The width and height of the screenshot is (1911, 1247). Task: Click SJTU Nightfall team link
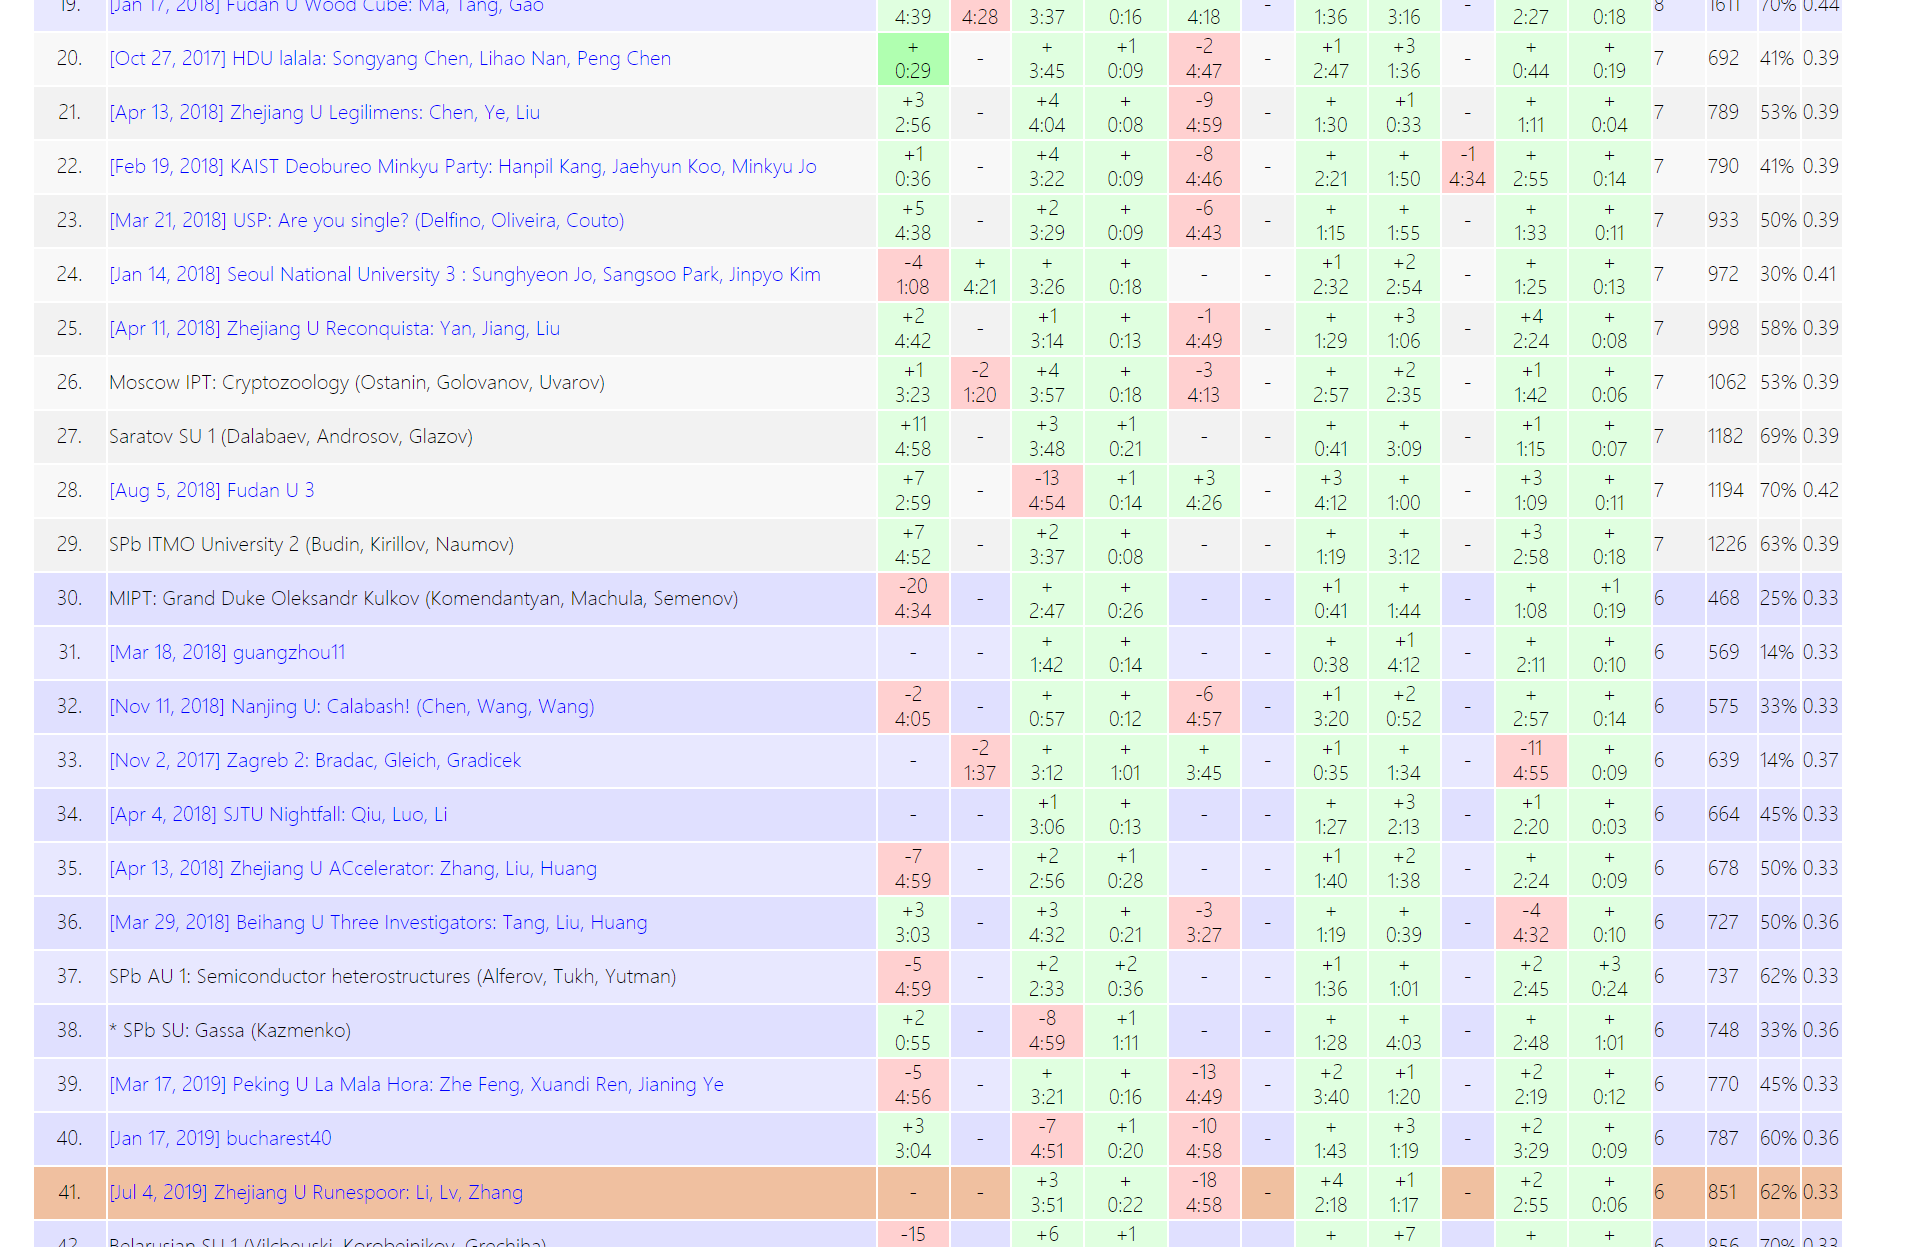click(x=278, y=815)
